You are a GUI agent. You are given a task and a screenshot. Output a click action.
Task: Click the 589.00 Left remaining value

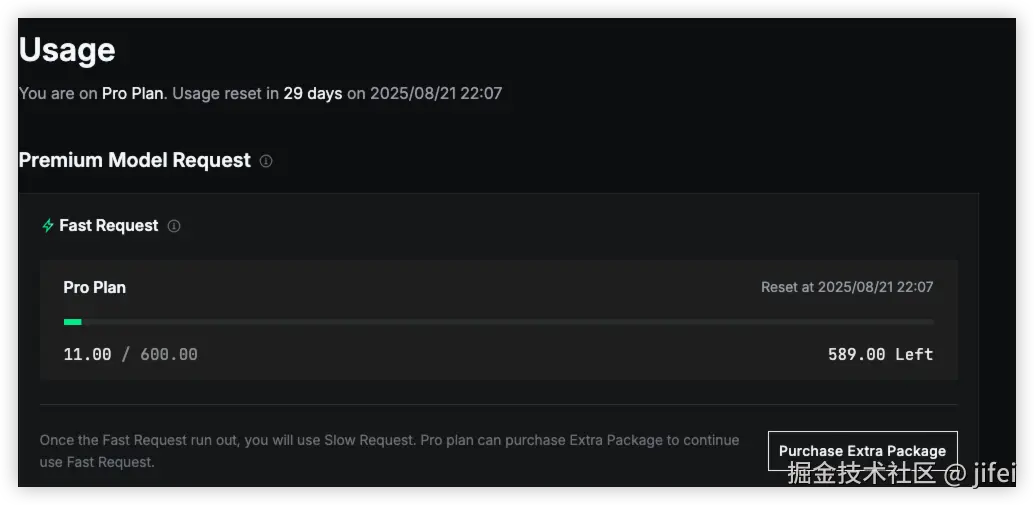click(880, 355)
